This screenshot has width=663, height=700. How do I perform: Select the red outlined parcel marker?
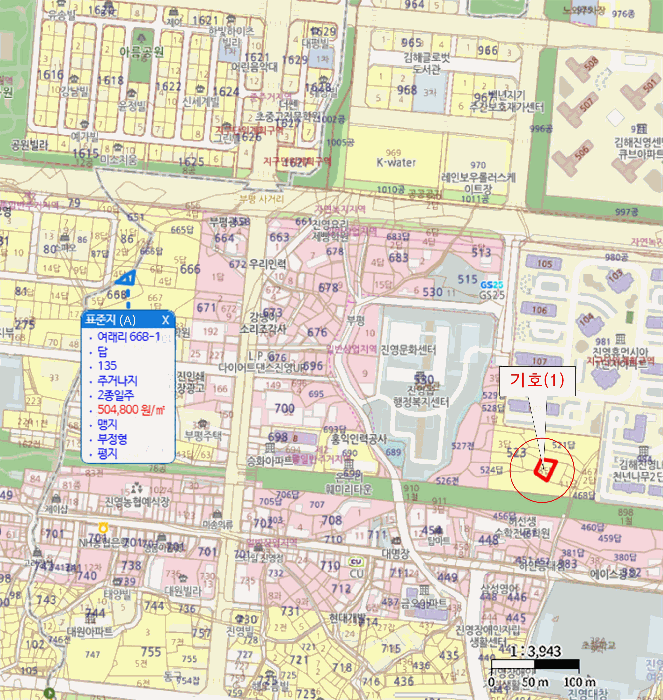tap(546, 470)
